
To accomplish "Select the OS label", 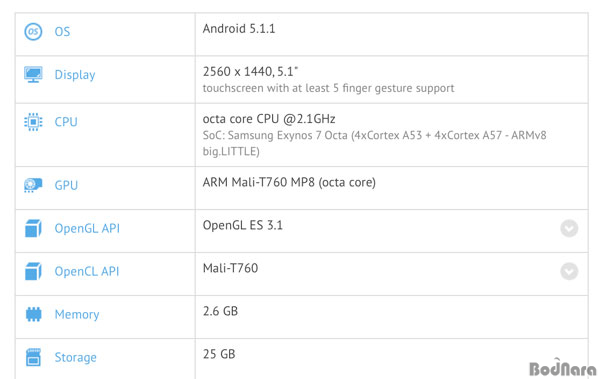I will (x=62, y=31).
